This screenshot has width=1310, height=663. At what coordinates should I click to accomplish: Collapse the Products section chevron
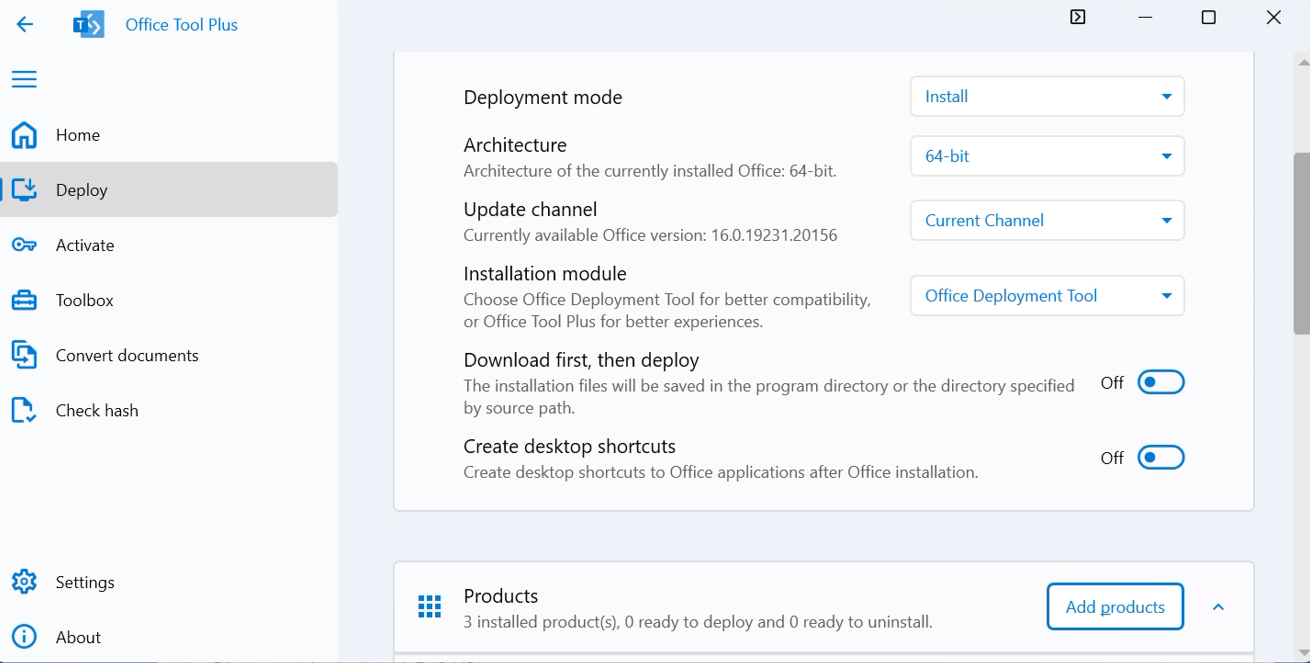[x=1218, y=607]
